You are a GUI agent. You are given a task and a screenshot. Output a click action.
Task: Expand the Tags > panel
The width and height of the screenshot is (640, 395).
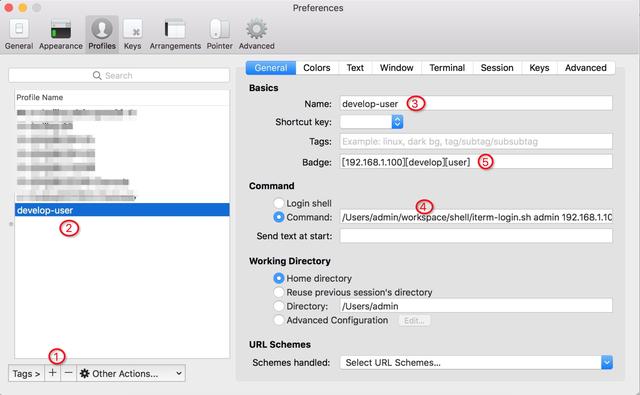tap(26, 373)
